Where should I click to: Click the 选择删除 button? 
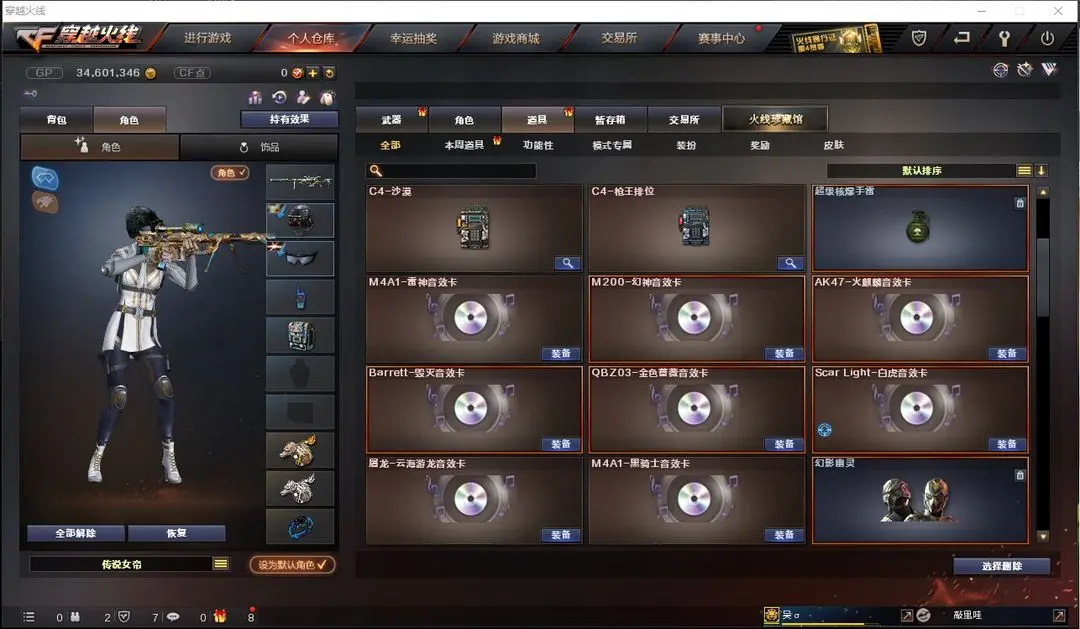pos(1001,566)
